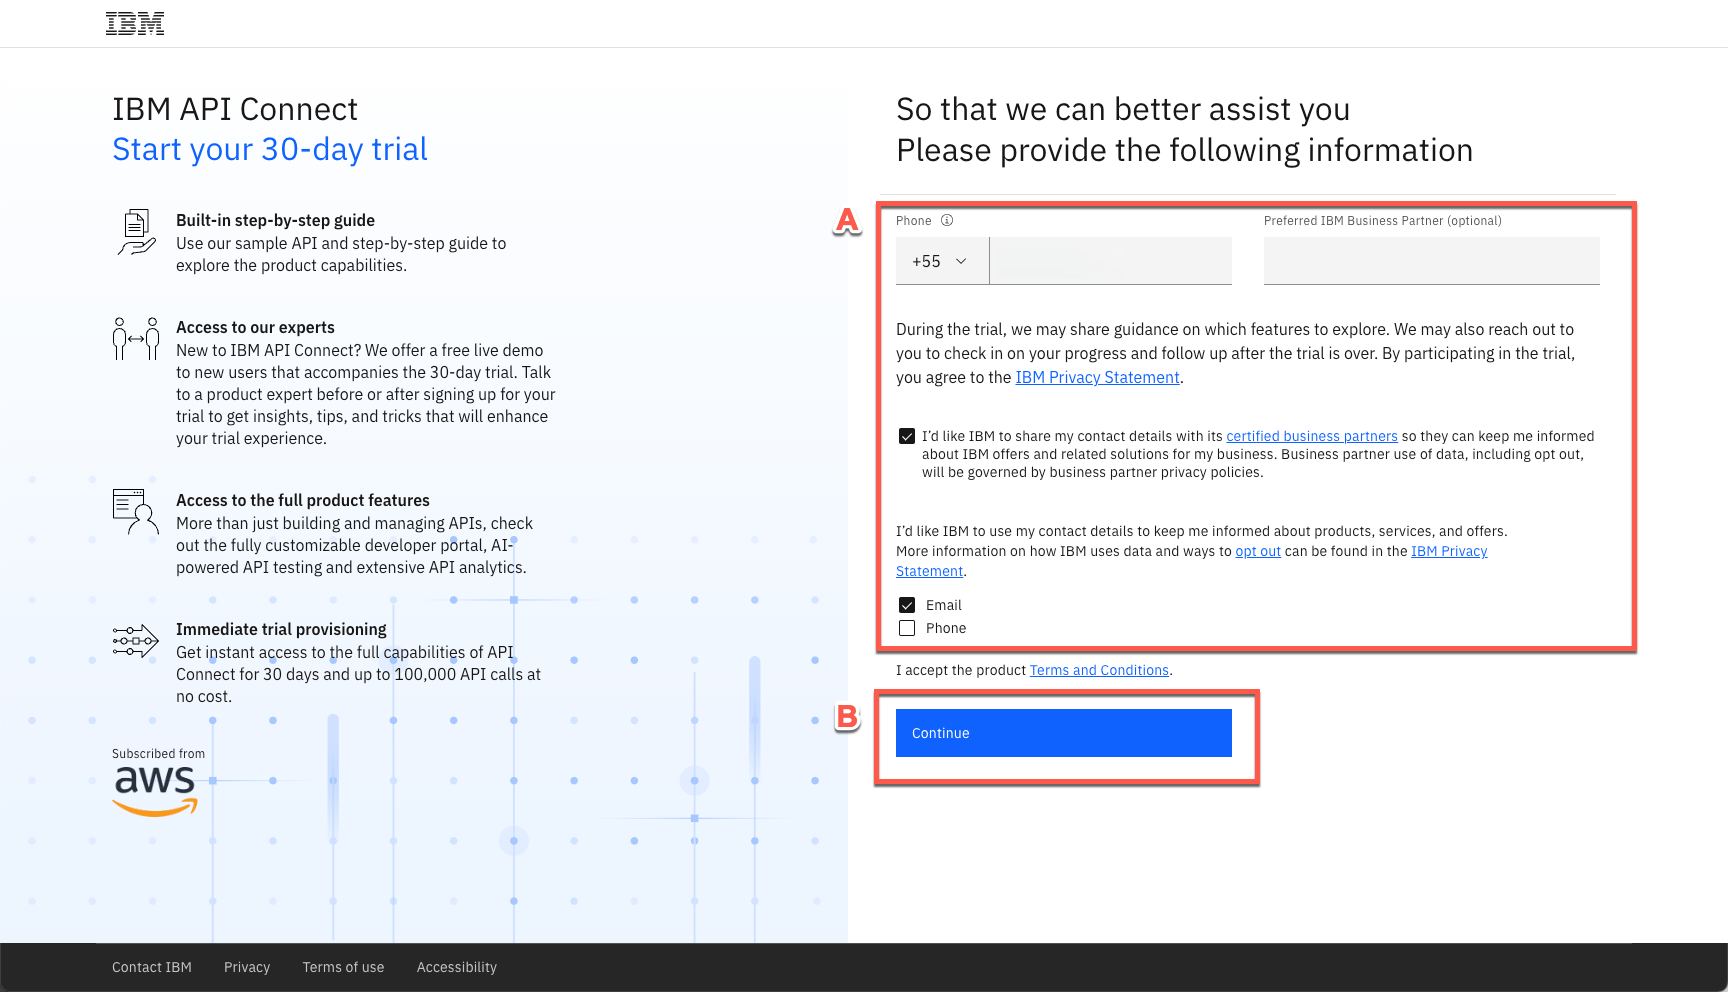
Task: Follow the opt out link
Action: [x=1258, y=551]
